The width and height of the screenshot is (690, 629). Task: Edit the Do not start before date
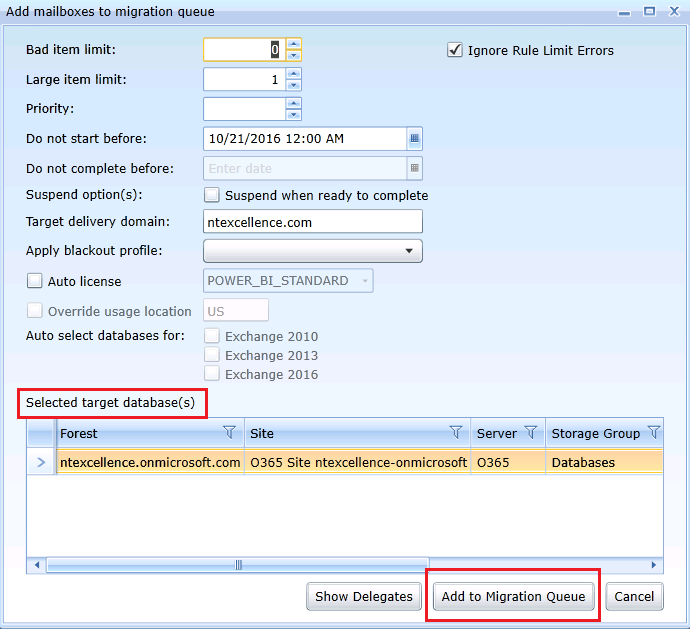305,139
